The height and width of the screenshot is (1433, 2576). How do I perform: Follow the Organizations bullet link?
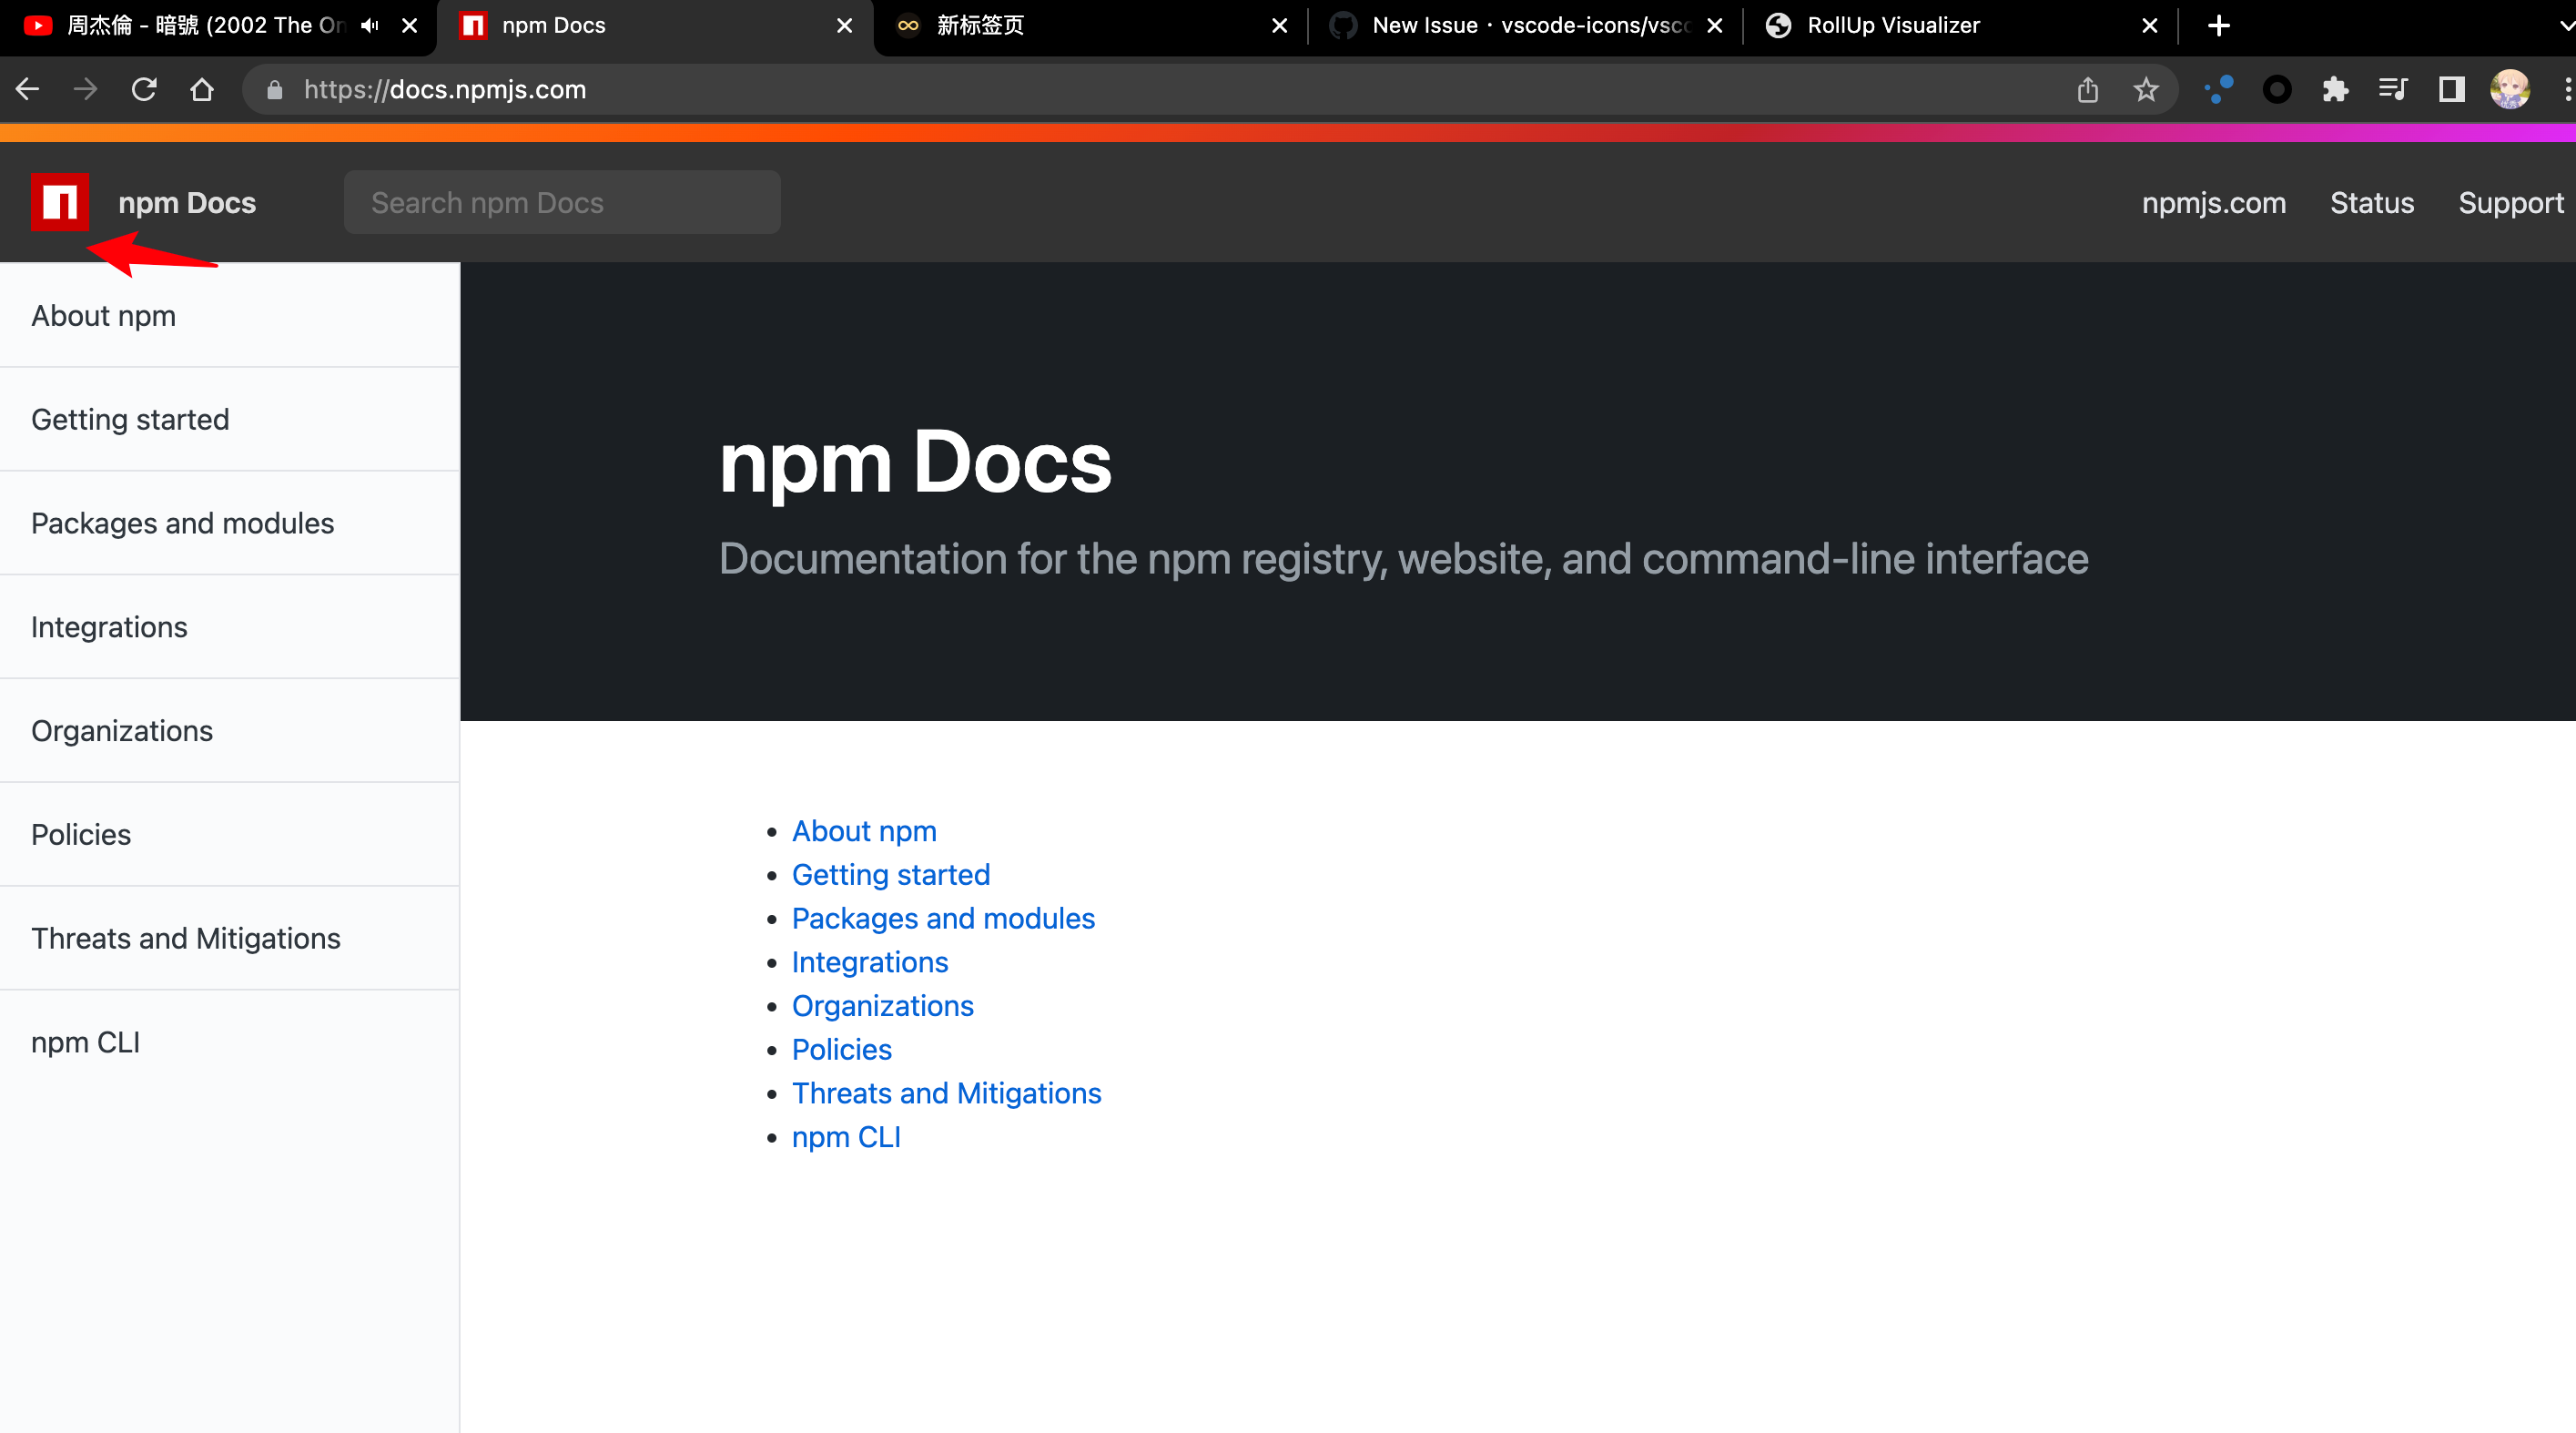click(x=883, y=1006)
